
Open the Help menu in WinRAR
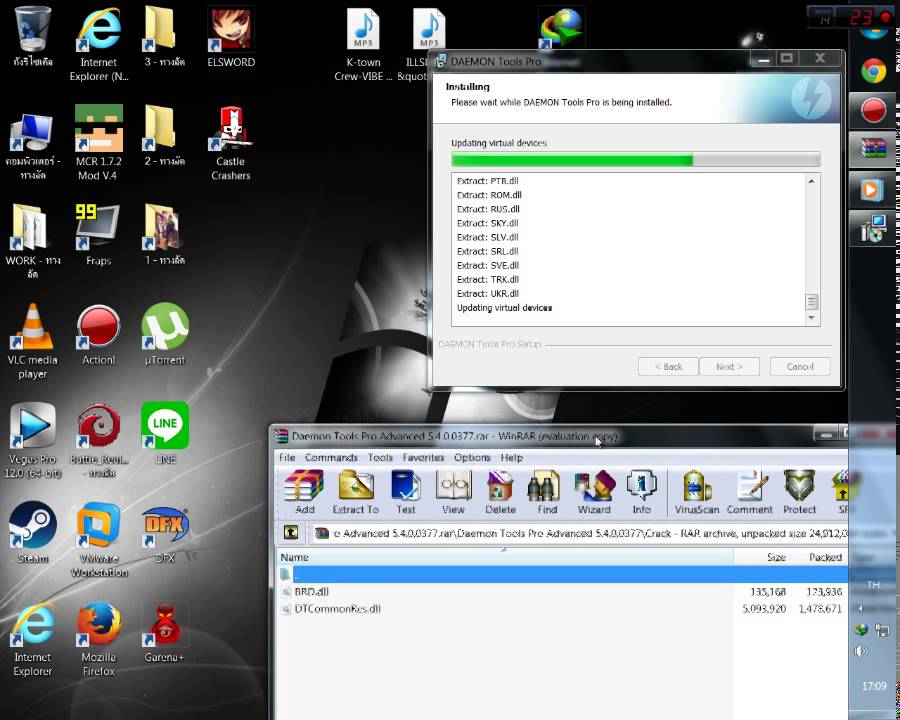(511, 458)
